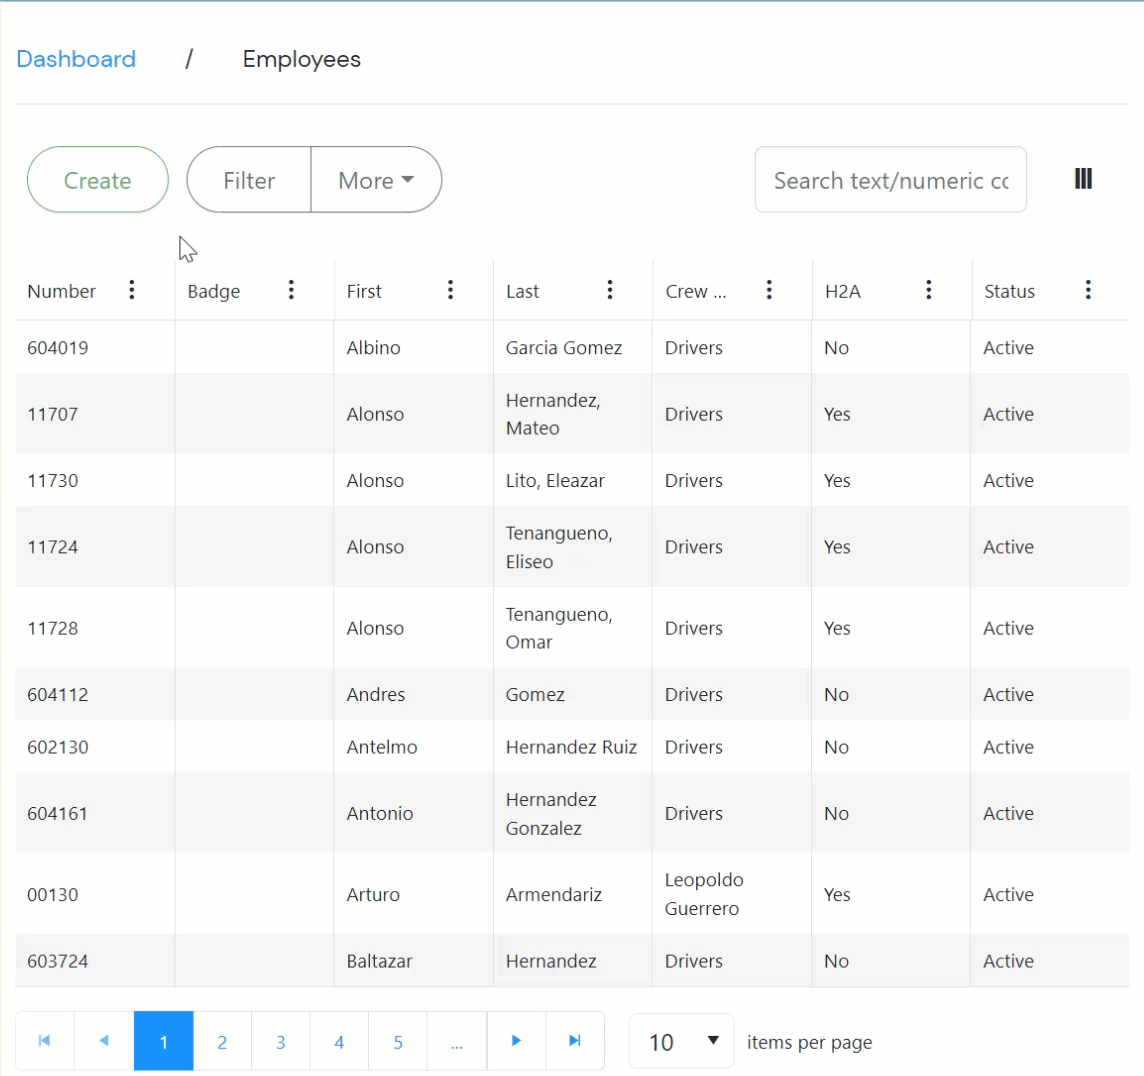Show more pages via ellipsis
Viewport: 1144px width, 1076px height.
pyautogui.click(x=457, y=1042)
